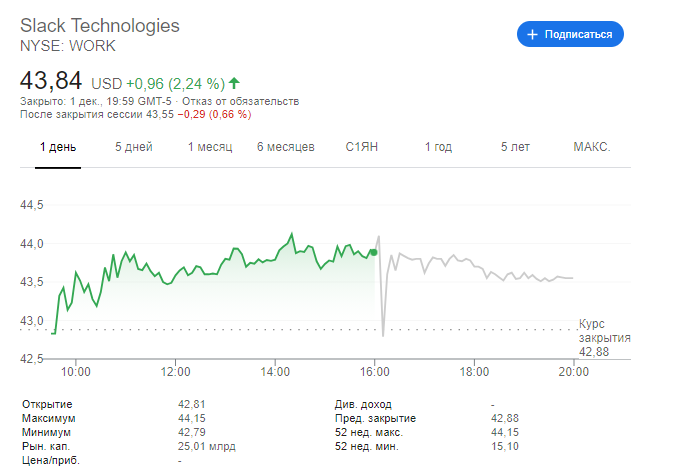Image resolution: width=675 pixels, height=469 pixels.
Task: Click the 20:00 time axis label
Action: point(574,372)
